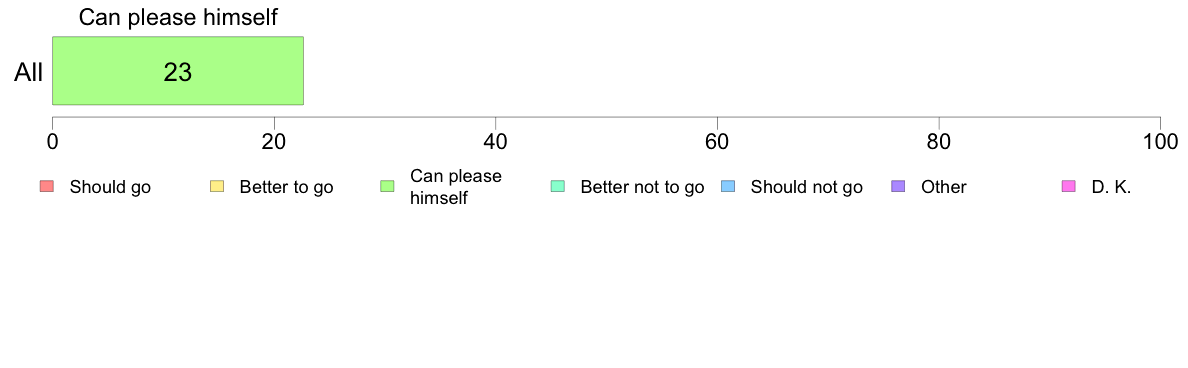
Task: Click the 100 axis tick label
Action: 1160,142
